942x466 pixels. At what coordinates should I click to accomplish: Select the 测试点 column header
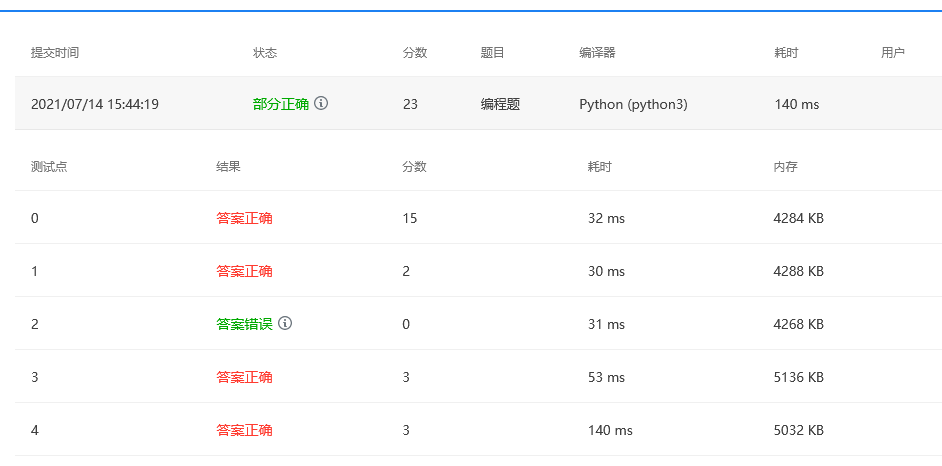[49, 166]
